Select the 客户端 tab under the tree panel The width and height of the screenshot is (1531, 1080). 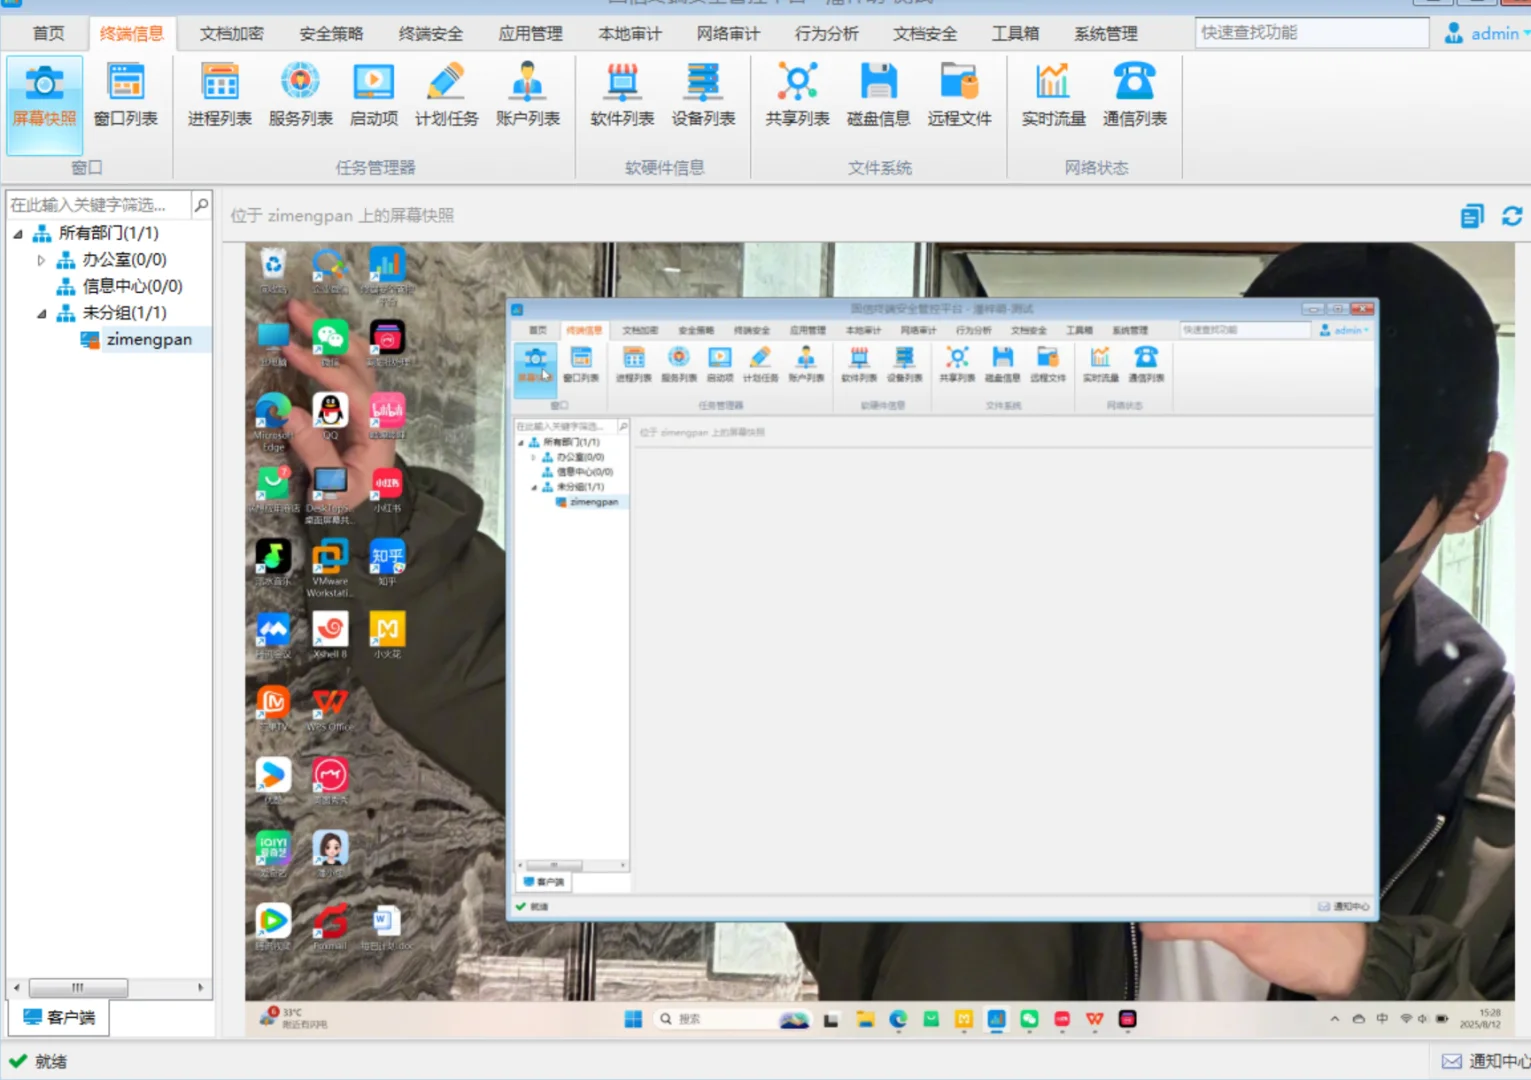click(59, 1017)
